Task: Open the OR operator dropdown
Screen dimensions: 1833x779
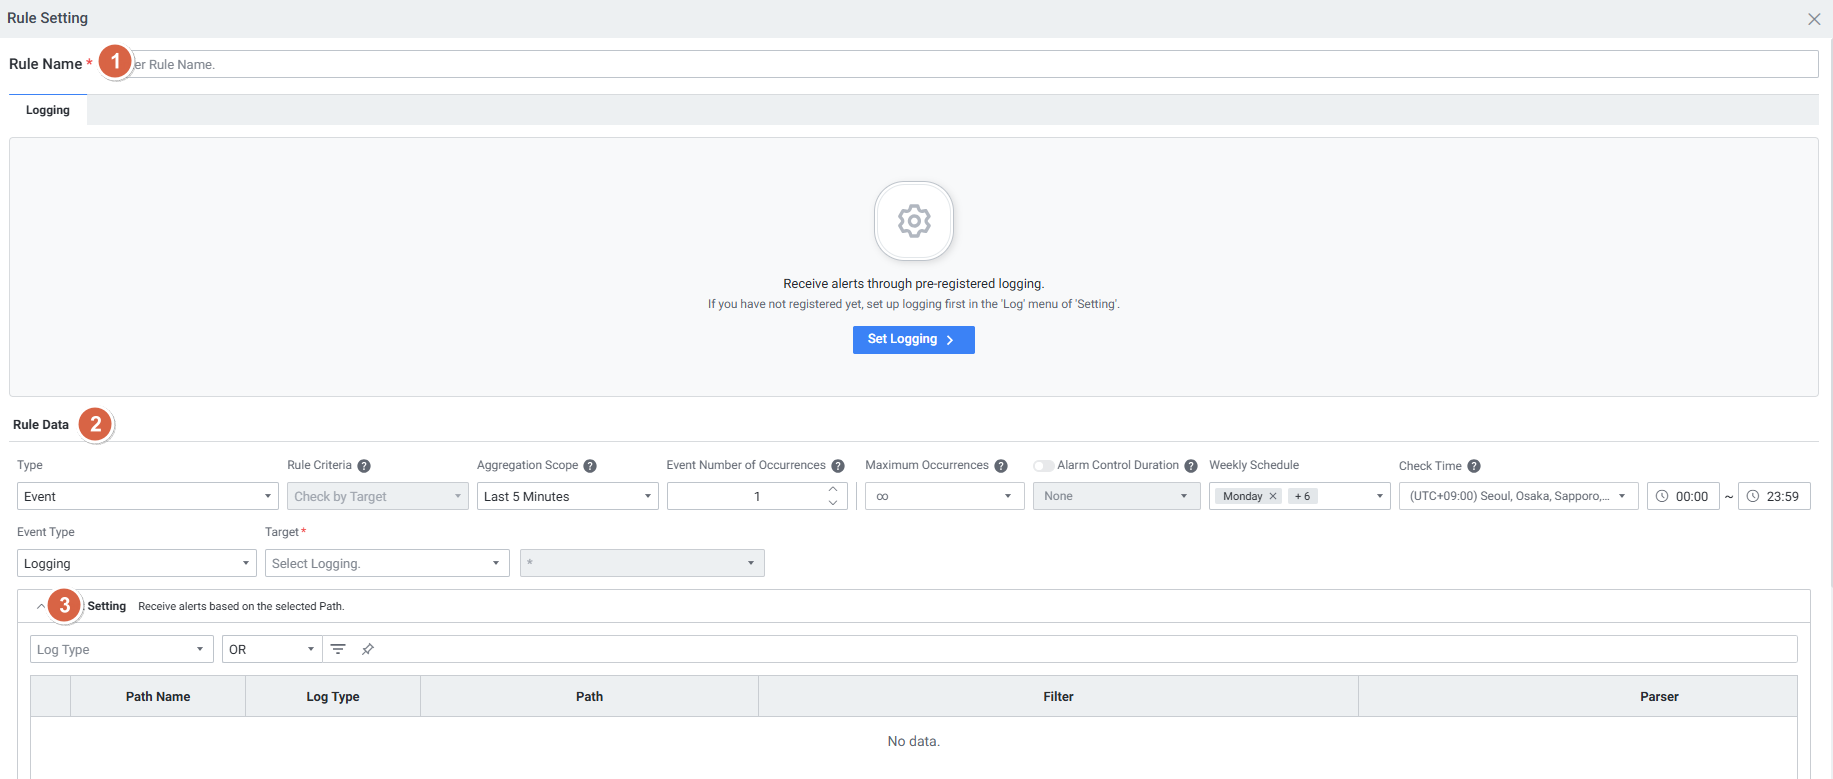Action: (271, 649)
